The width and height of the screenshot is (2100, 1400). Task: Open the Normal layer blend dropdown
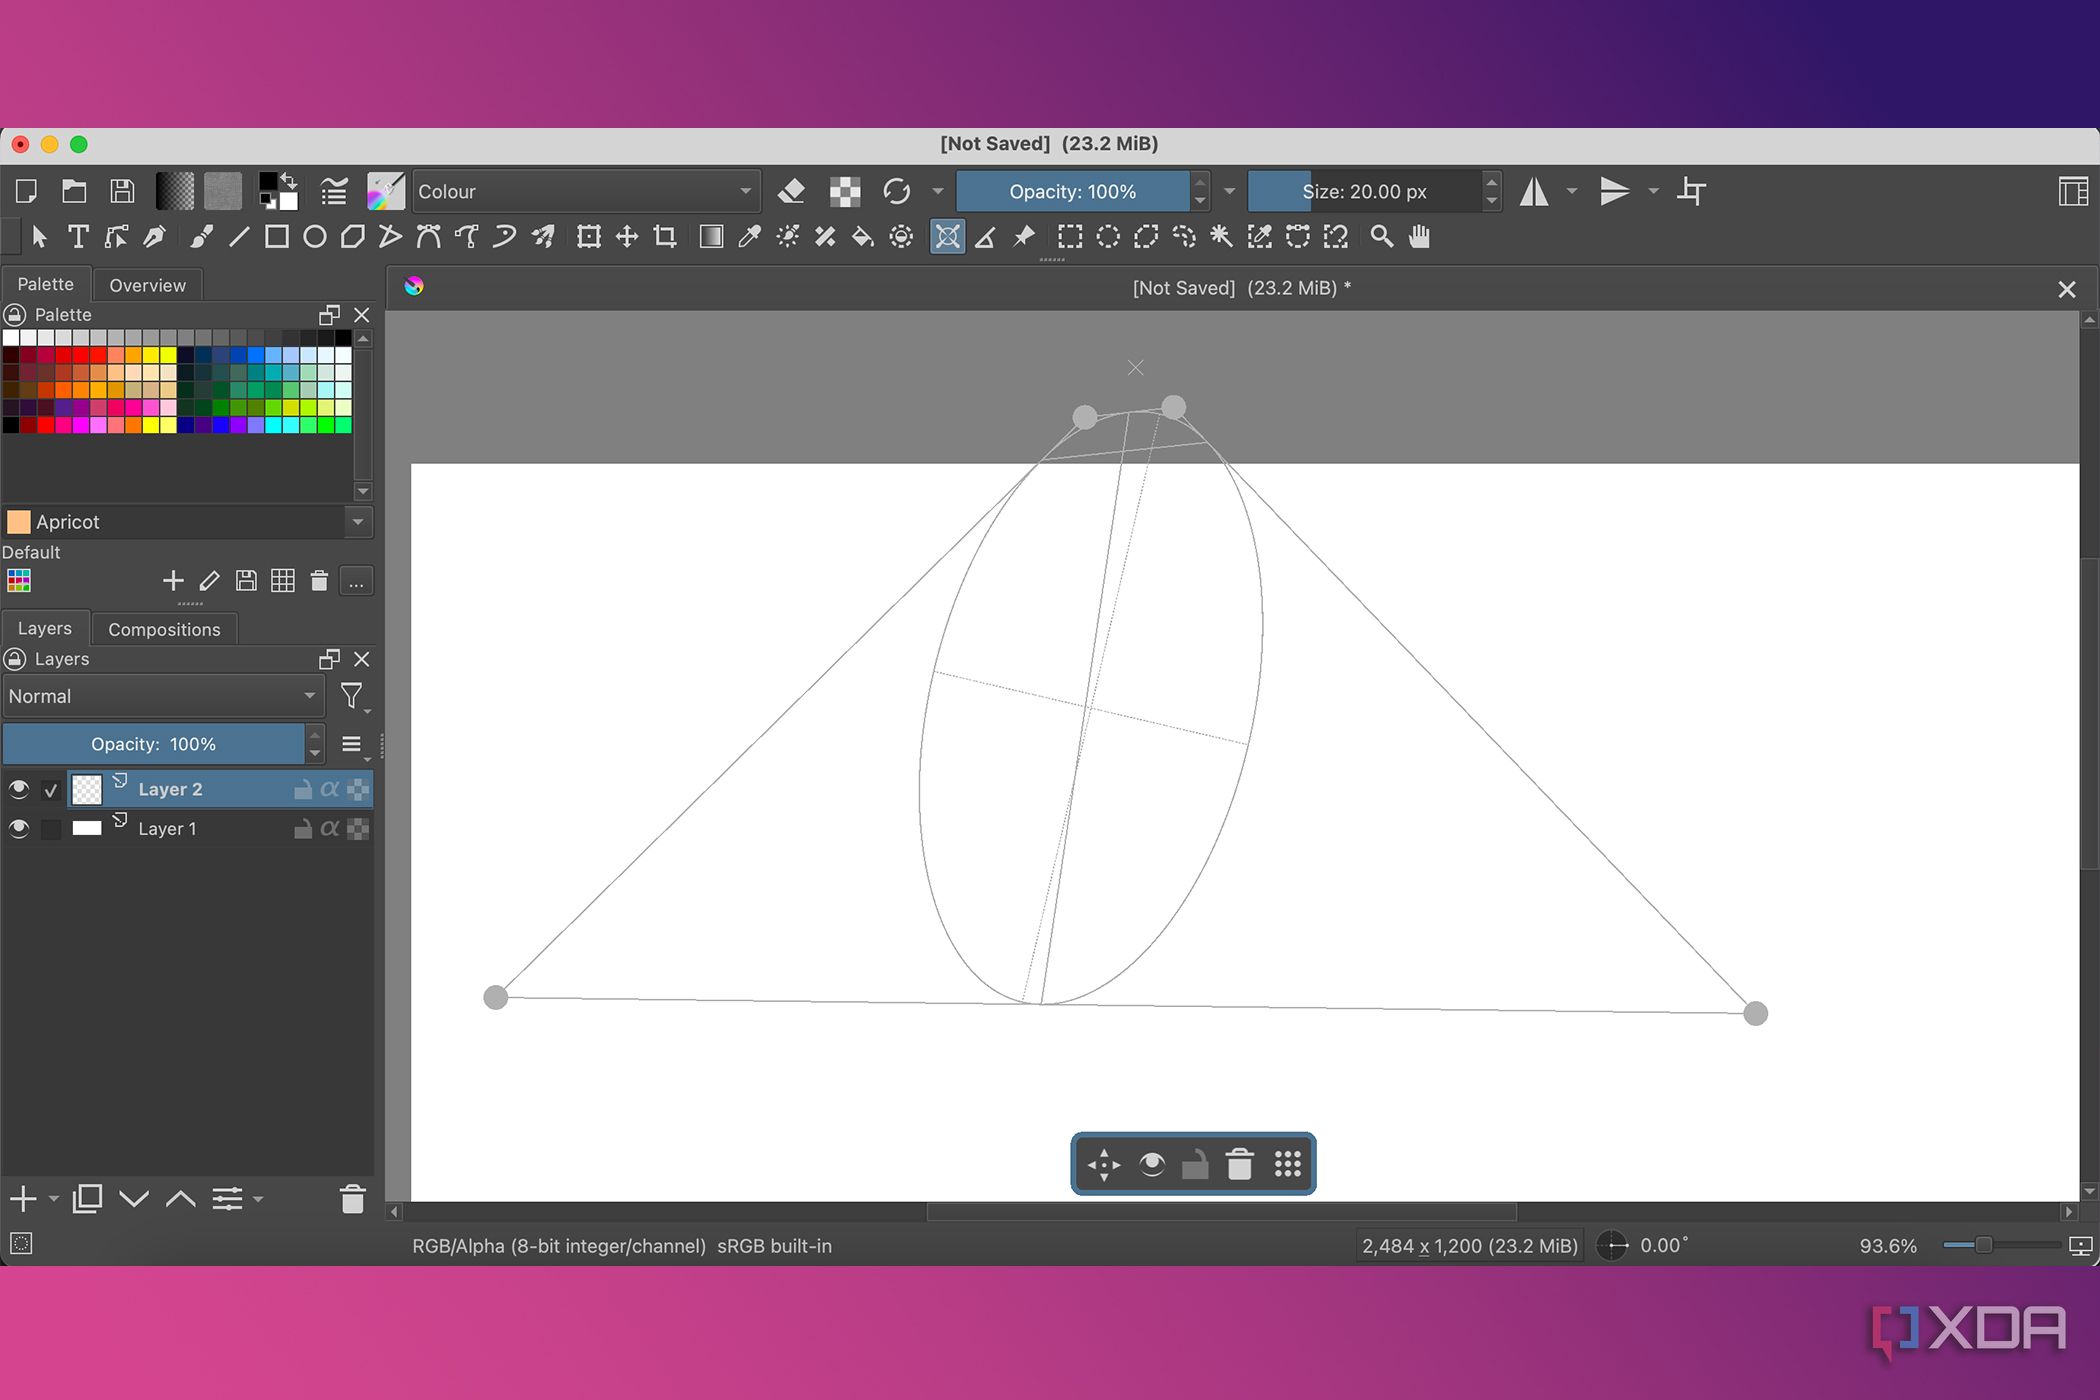[164, 696]
